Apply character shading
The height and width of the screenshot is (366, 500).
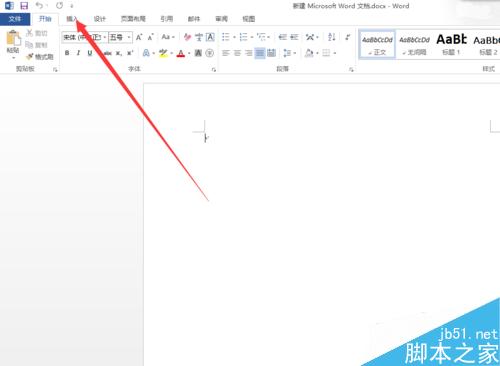[198, 53]
